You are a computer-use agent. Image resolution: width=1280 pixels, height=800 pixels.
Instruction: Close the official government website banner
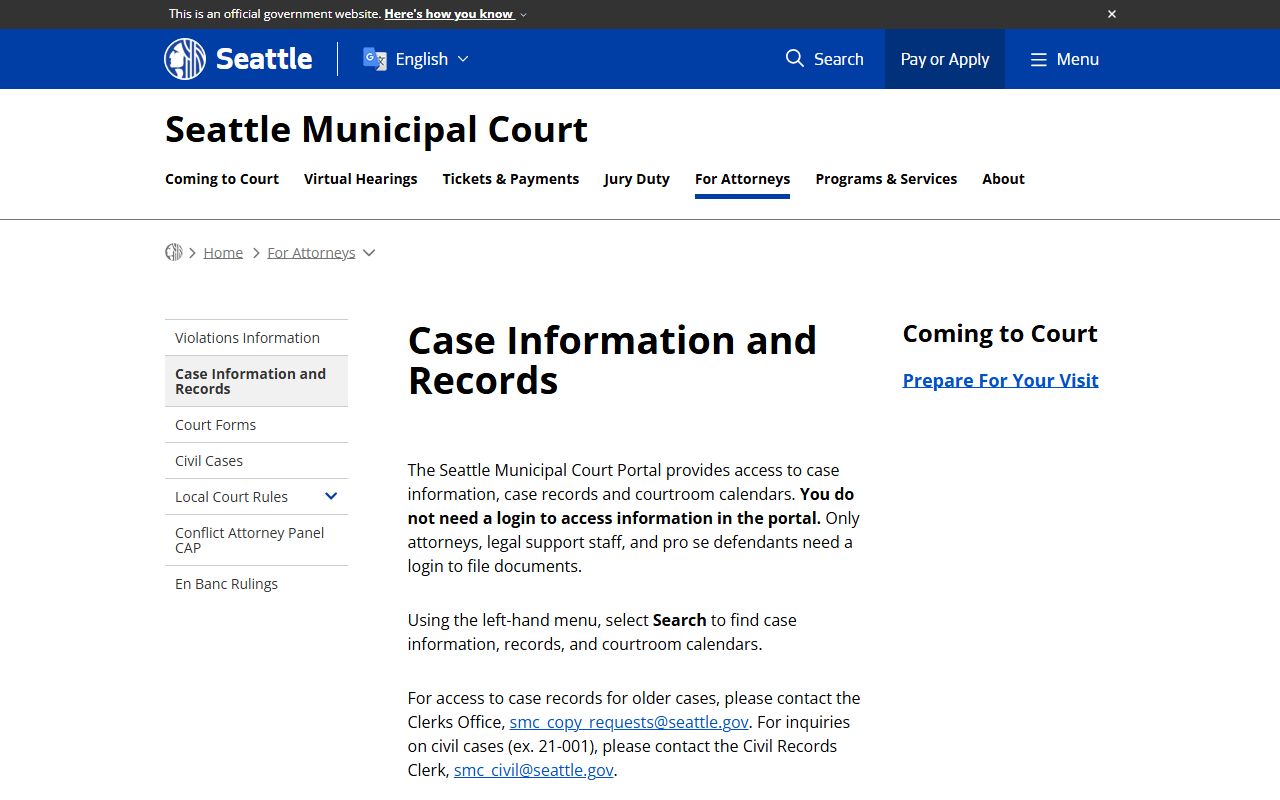tap(1112, 14)
